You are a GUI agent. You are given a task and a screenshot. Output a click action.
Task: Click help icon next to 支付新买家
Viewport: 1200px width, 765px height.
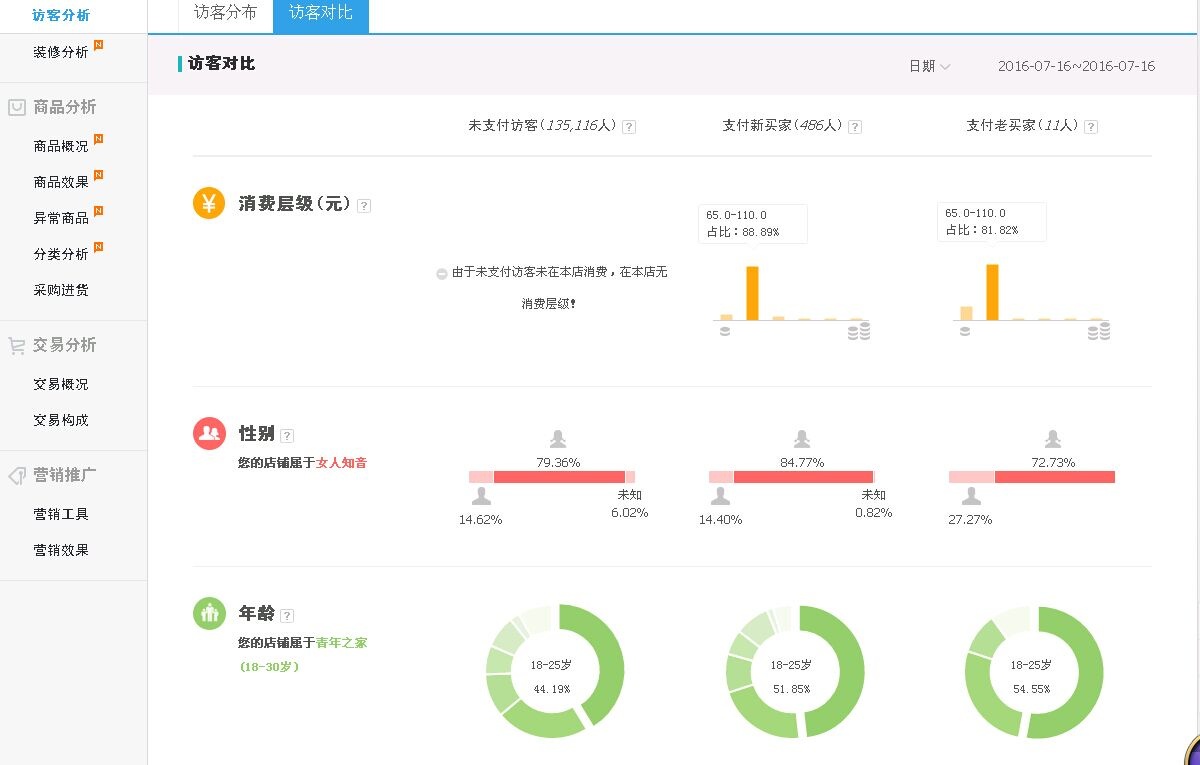[854, 127]
